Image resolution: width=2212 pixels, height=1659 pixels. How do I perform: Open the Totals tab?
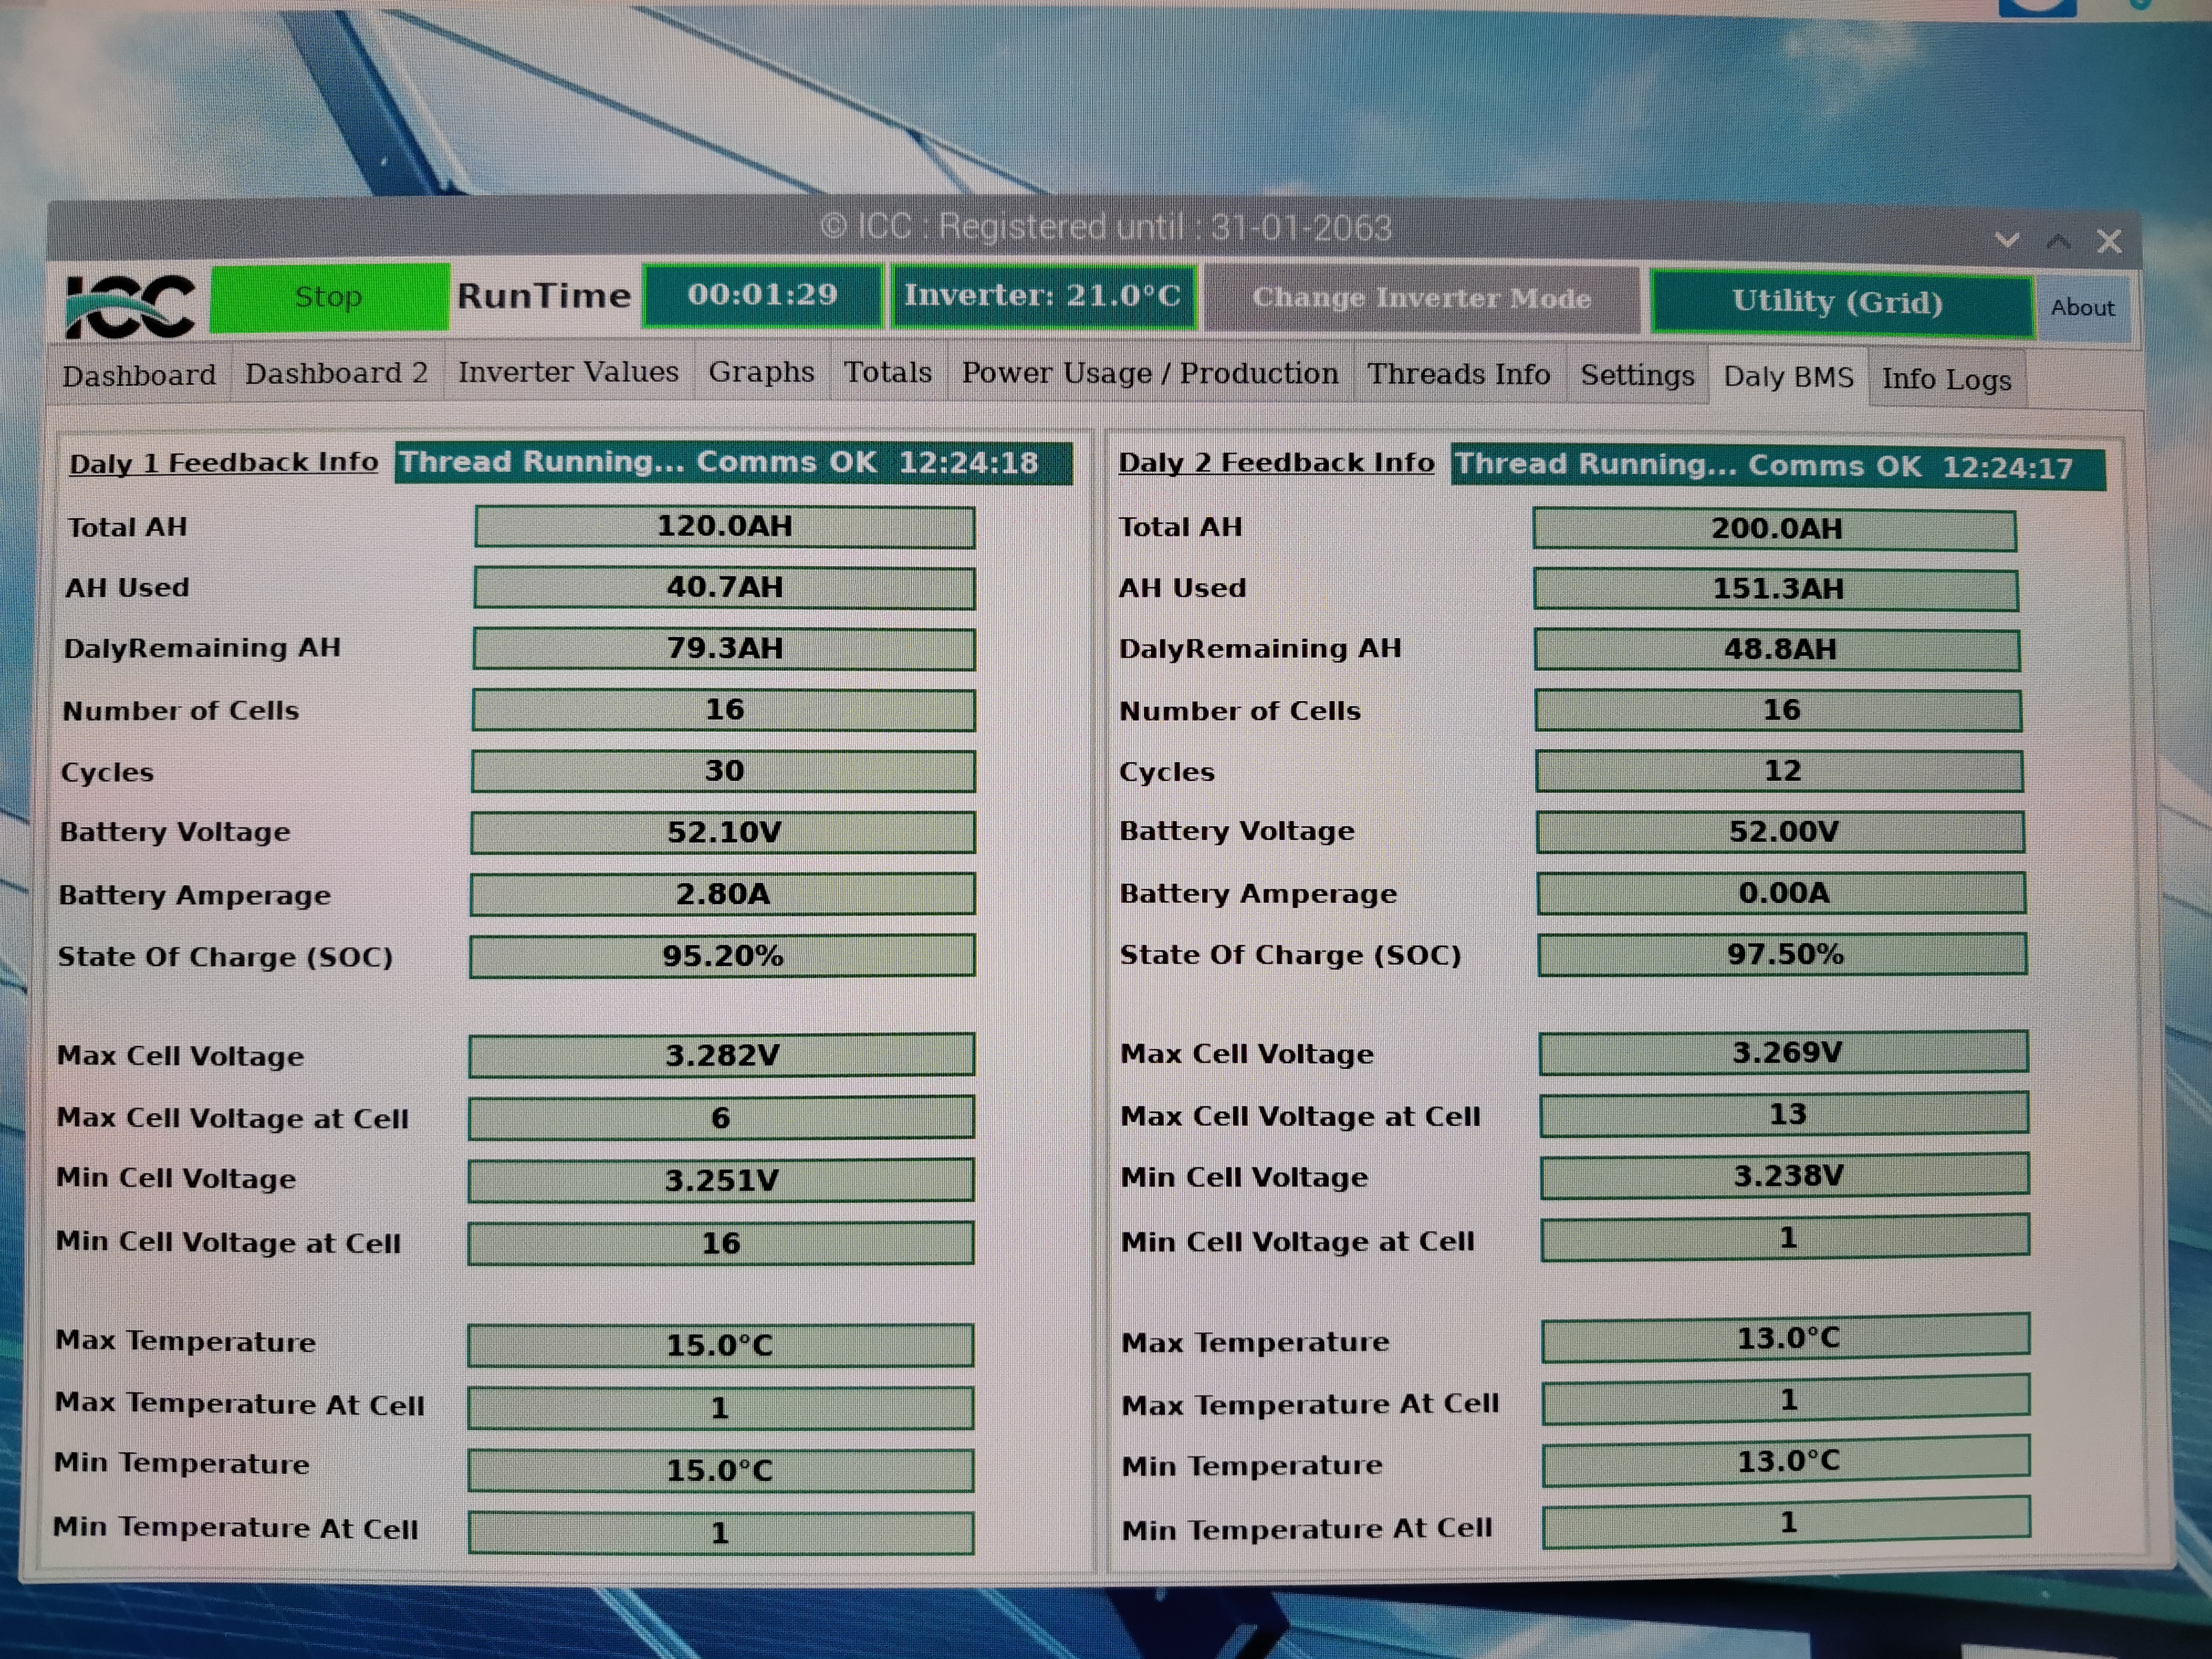coord(887,372)
